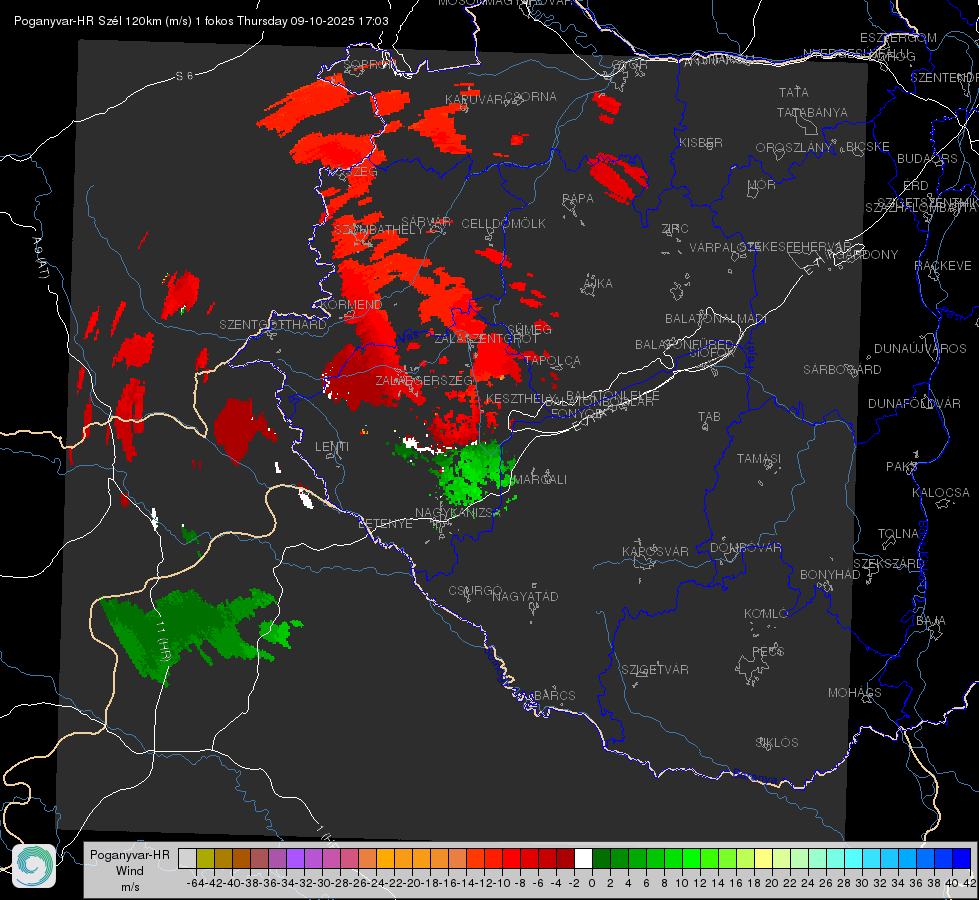Click the PAPA city label
979x900 pixels.
point(578,198)
